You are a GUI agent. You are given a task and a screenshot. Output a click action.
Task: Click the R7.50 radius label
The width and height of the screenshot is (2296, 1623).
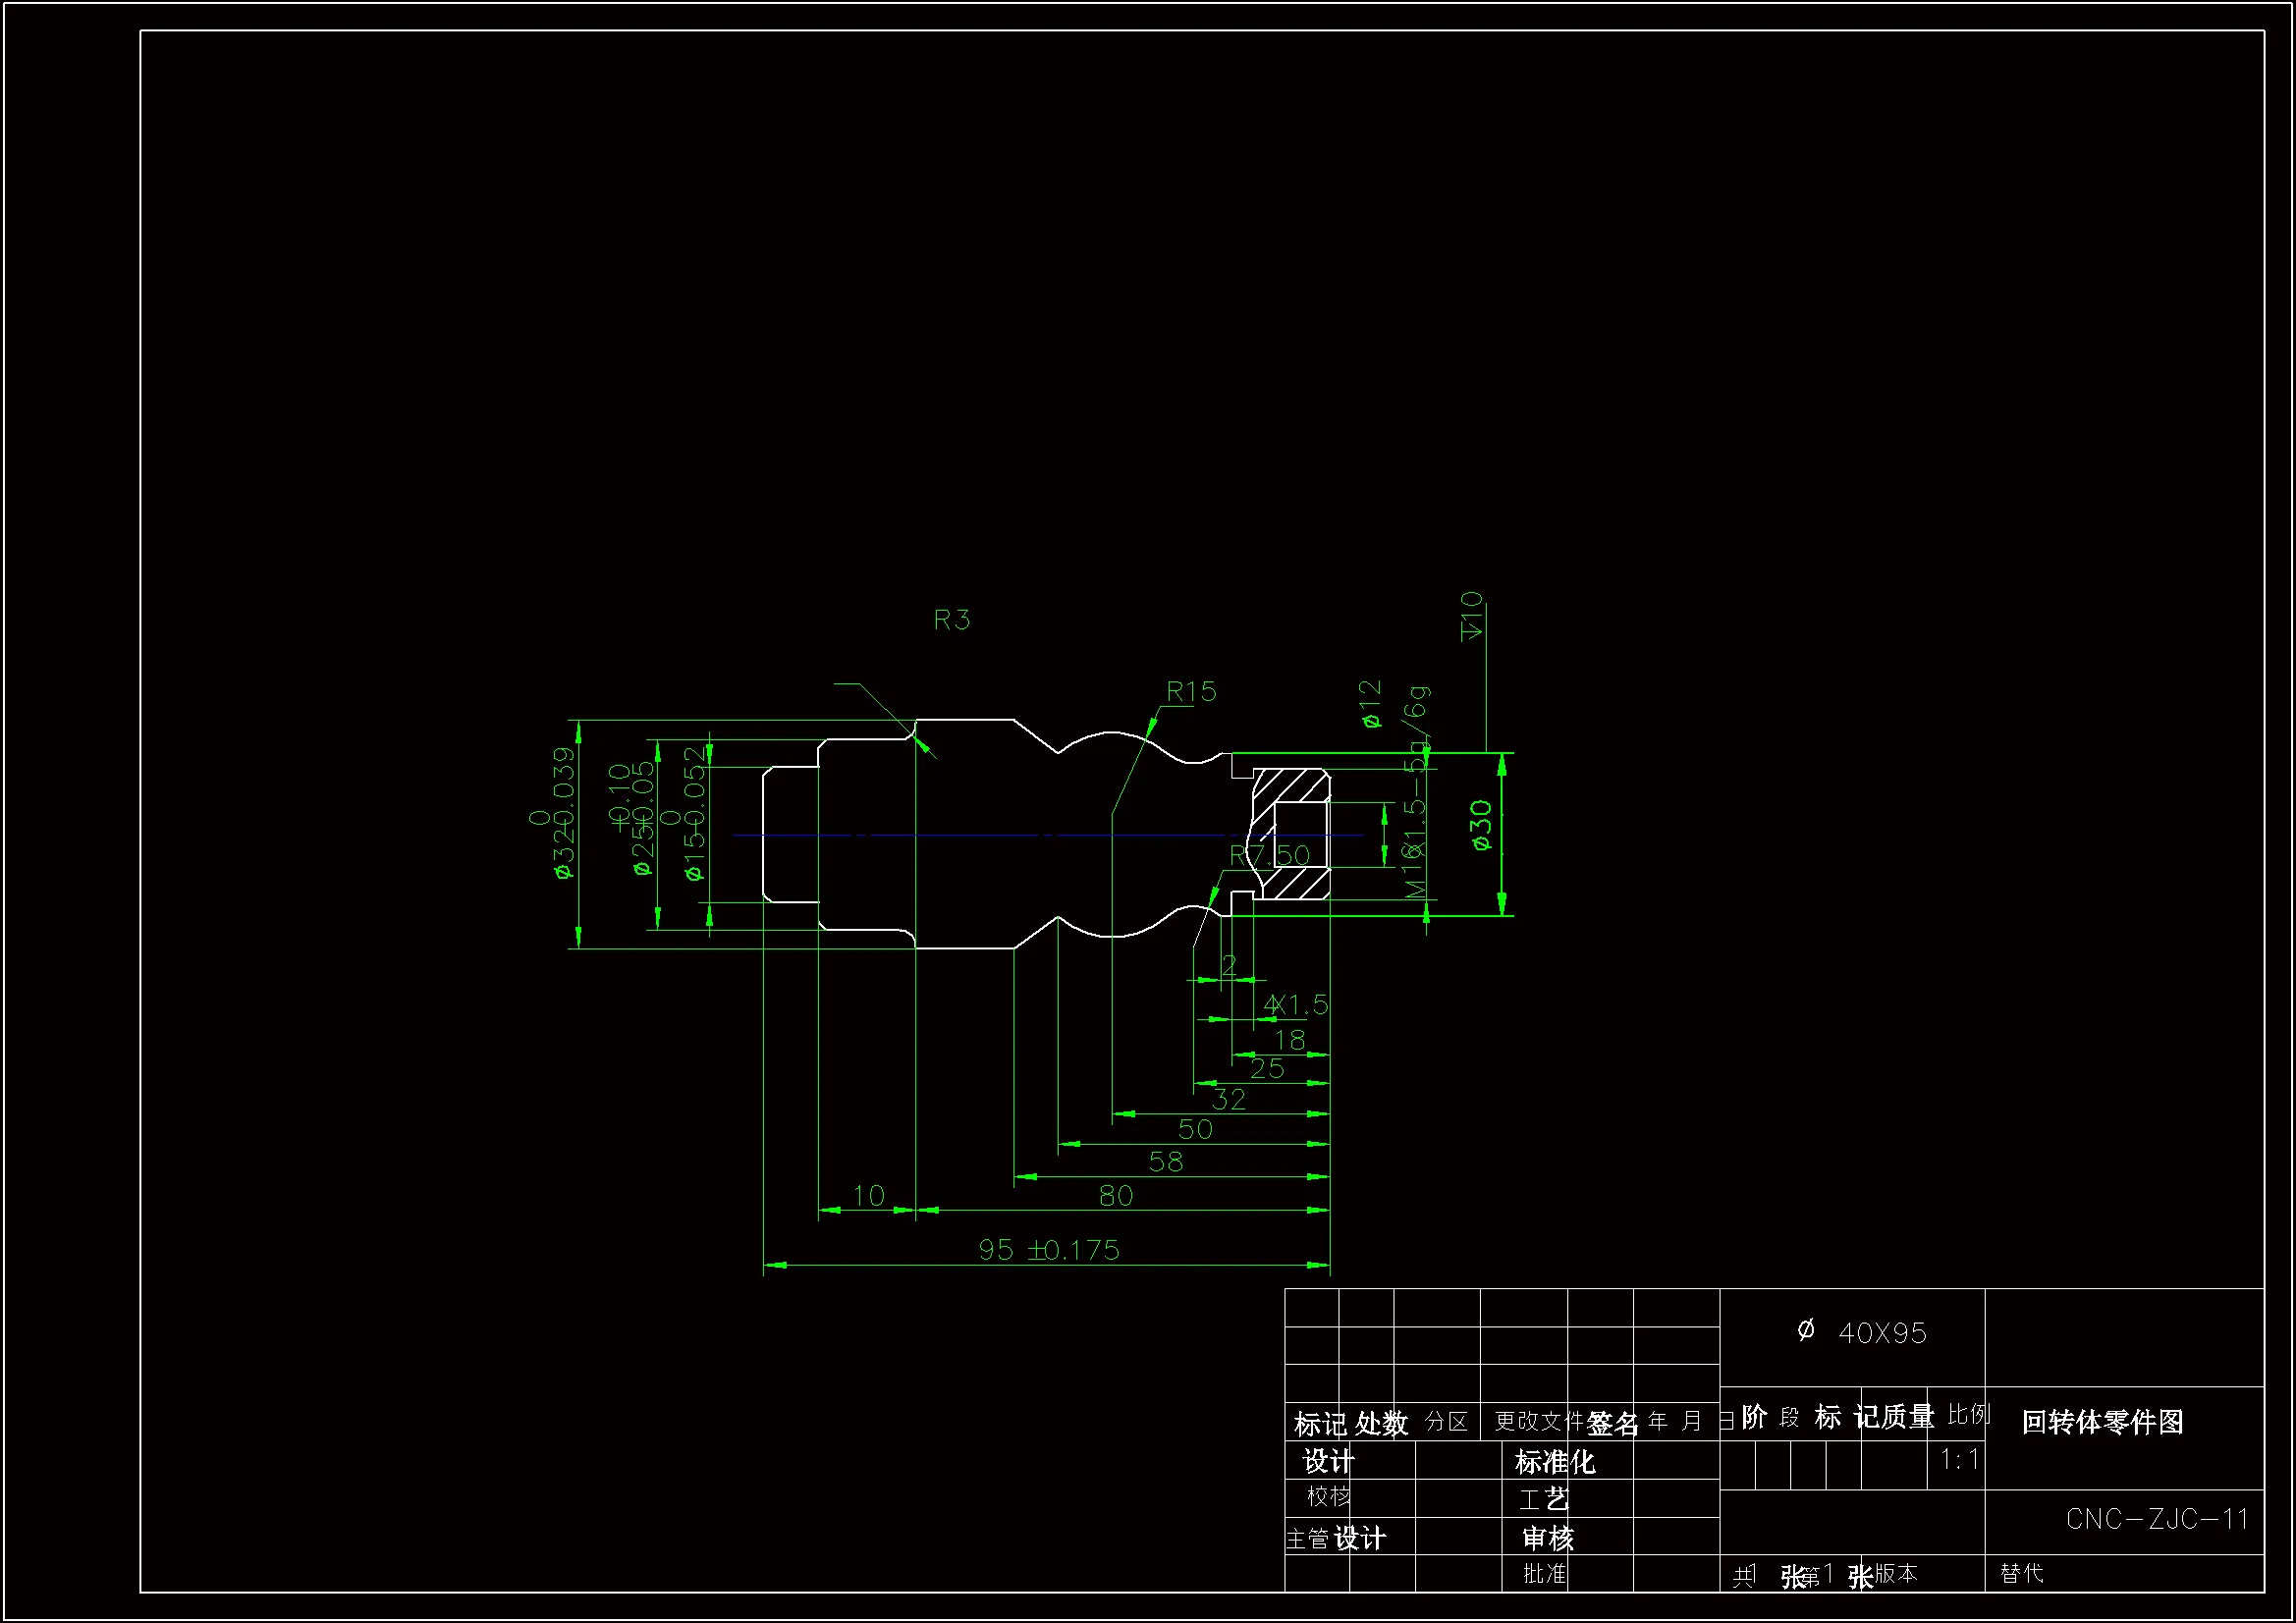tap(1268, 856)
